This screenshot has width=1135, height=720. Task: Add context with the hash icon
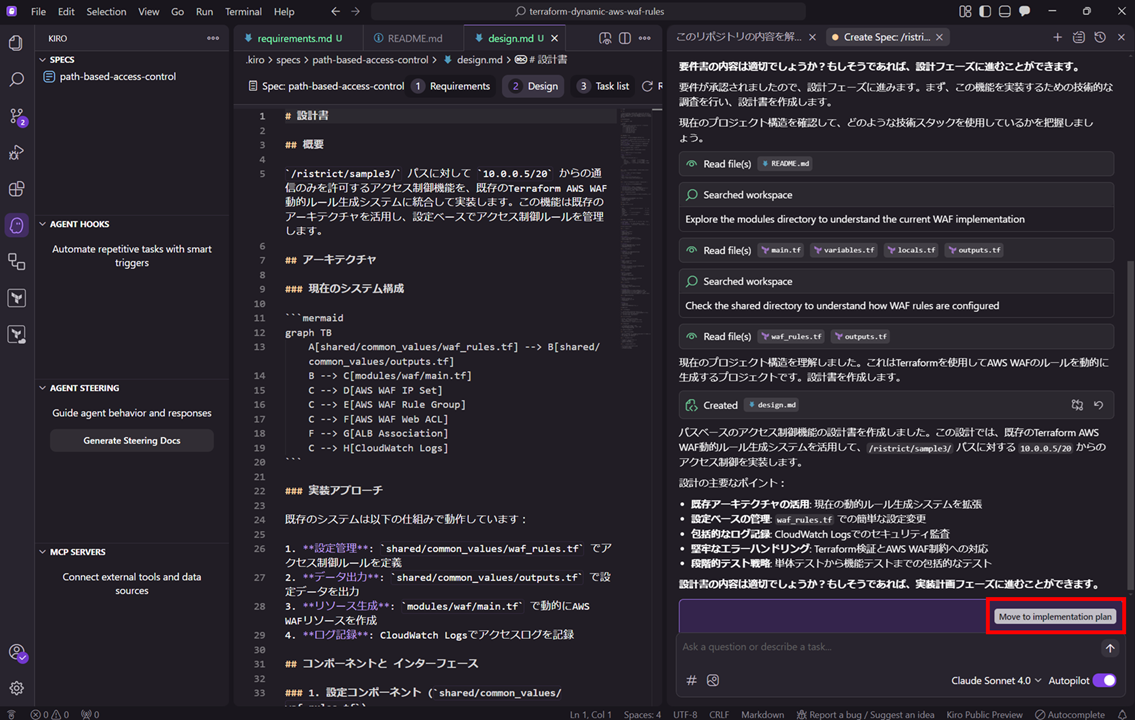691,680
